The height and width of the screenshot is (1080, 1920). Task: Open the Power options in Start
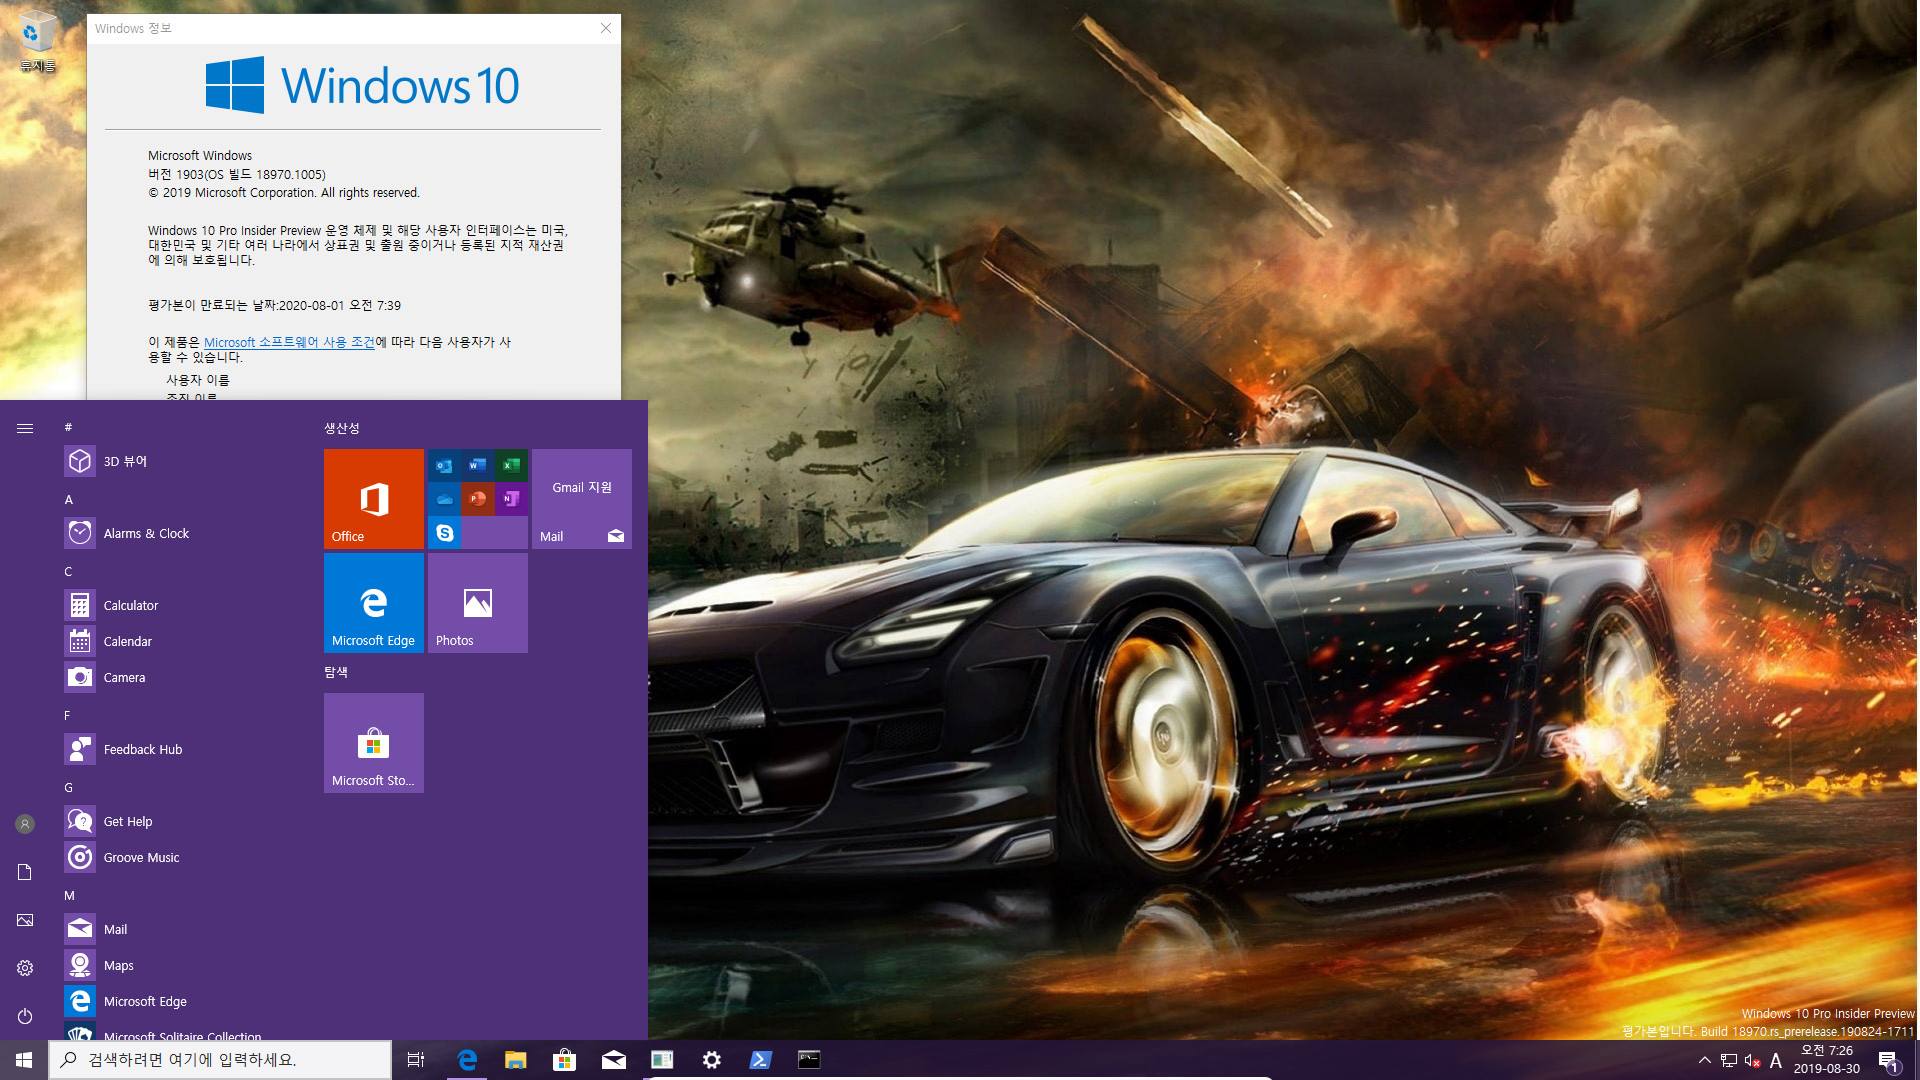[25, 1016]
